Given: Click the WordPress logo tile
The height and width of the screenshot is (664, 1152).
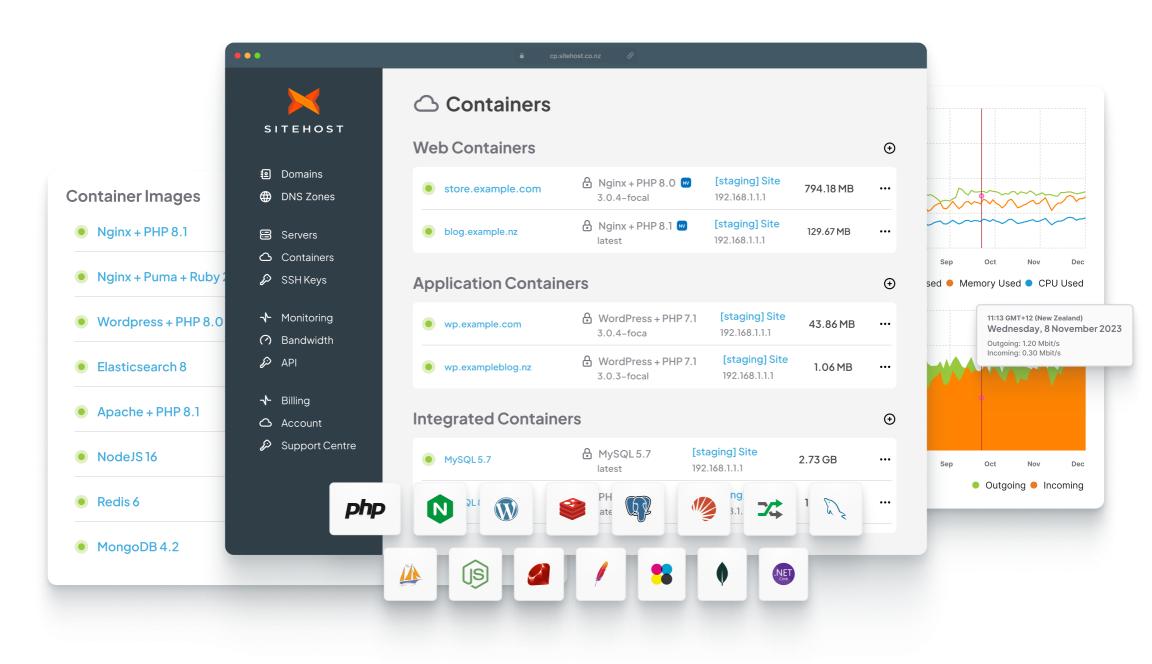Looking at the screenshot, I should pyautogui.click(x=506, y=509).
